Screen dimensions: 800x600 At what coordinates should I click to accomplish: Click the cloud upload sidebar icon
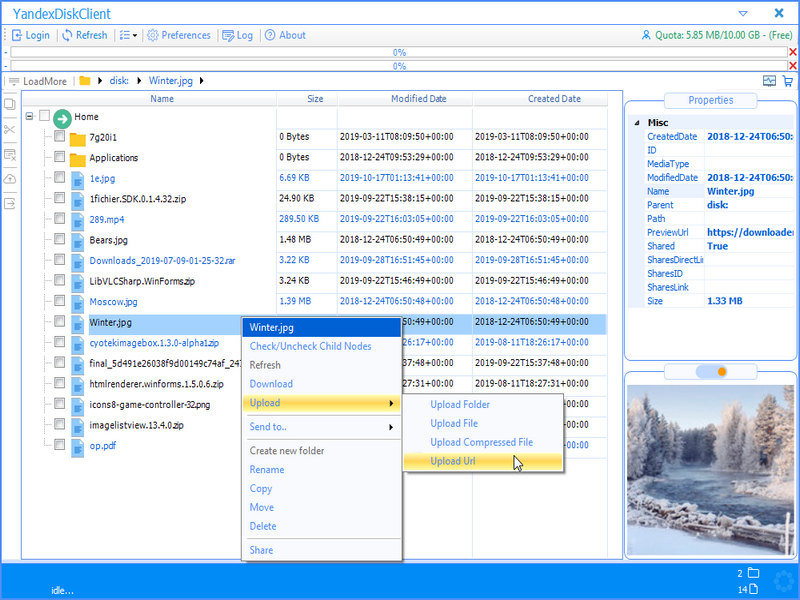coord(10,180)
